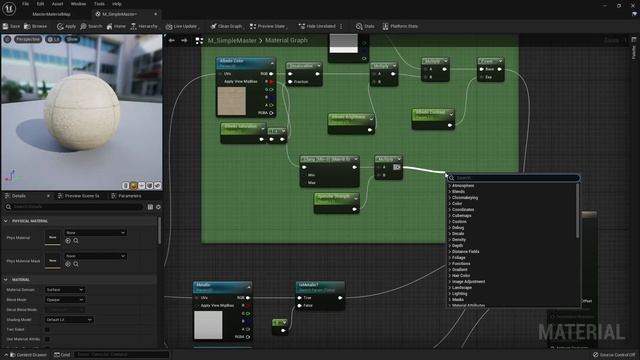Open the Blend Mode dropdown
Image resolution: width=640 pixels, height=360 pixels.
tap(65, 300)
